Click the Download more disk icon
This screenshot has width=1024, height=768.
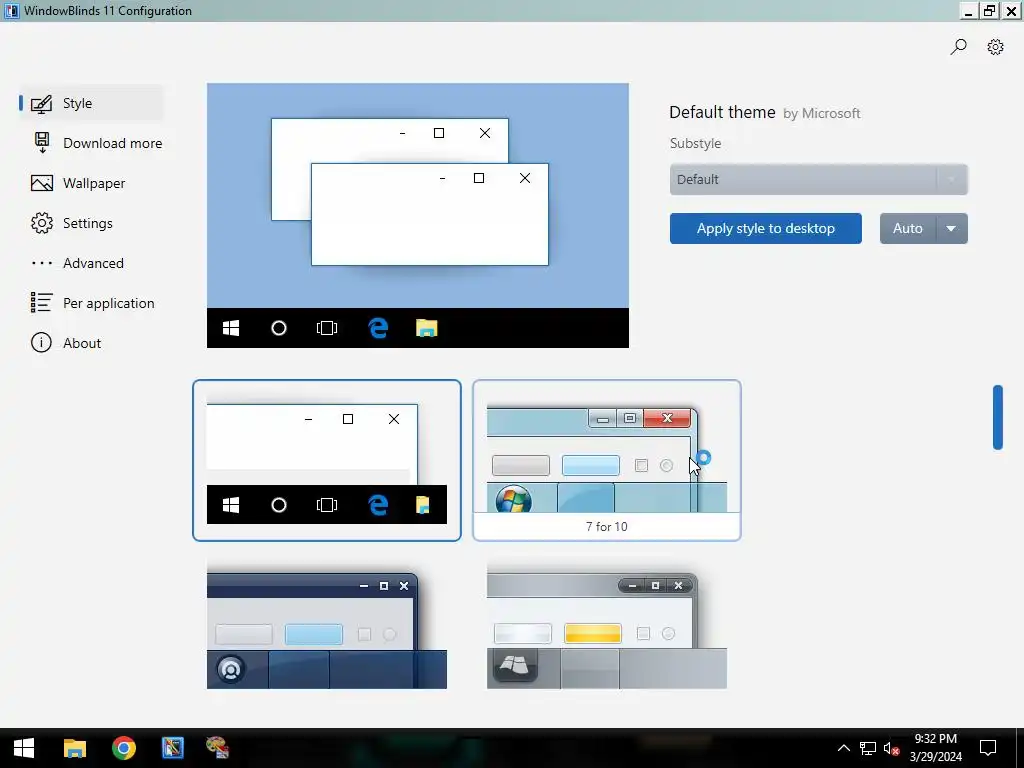point(42,142)
